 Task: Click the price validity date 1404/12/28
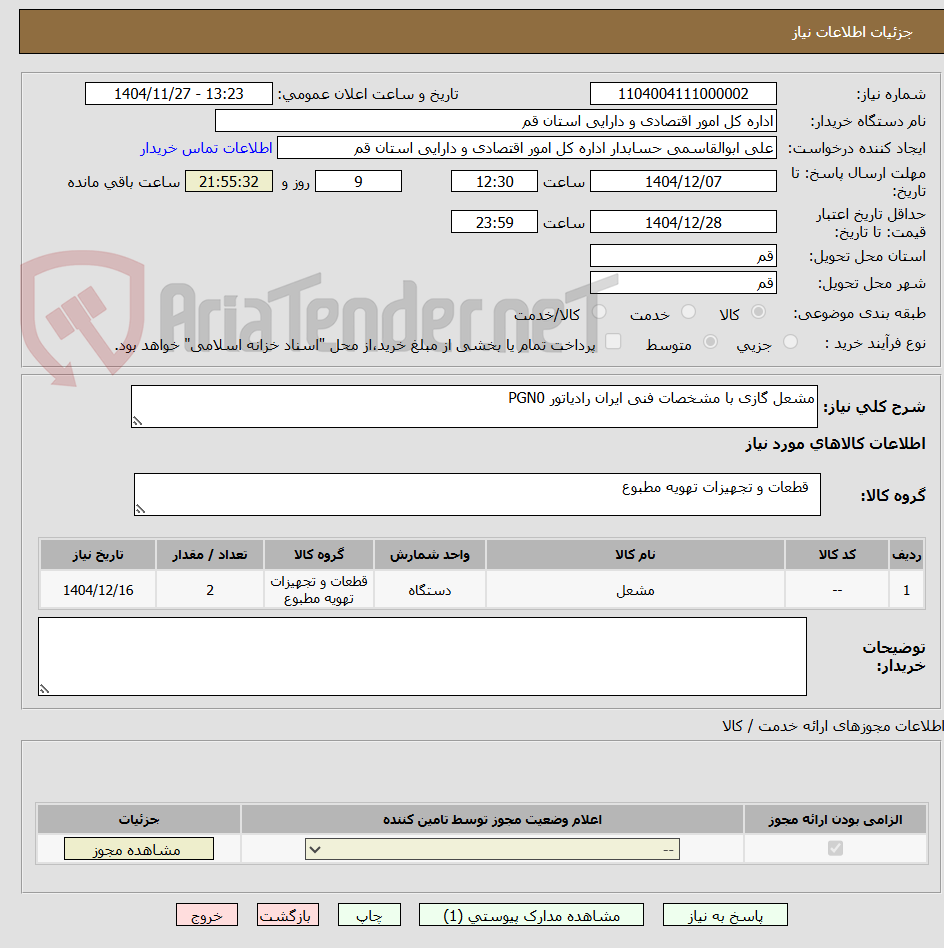[x=683, y=222]
